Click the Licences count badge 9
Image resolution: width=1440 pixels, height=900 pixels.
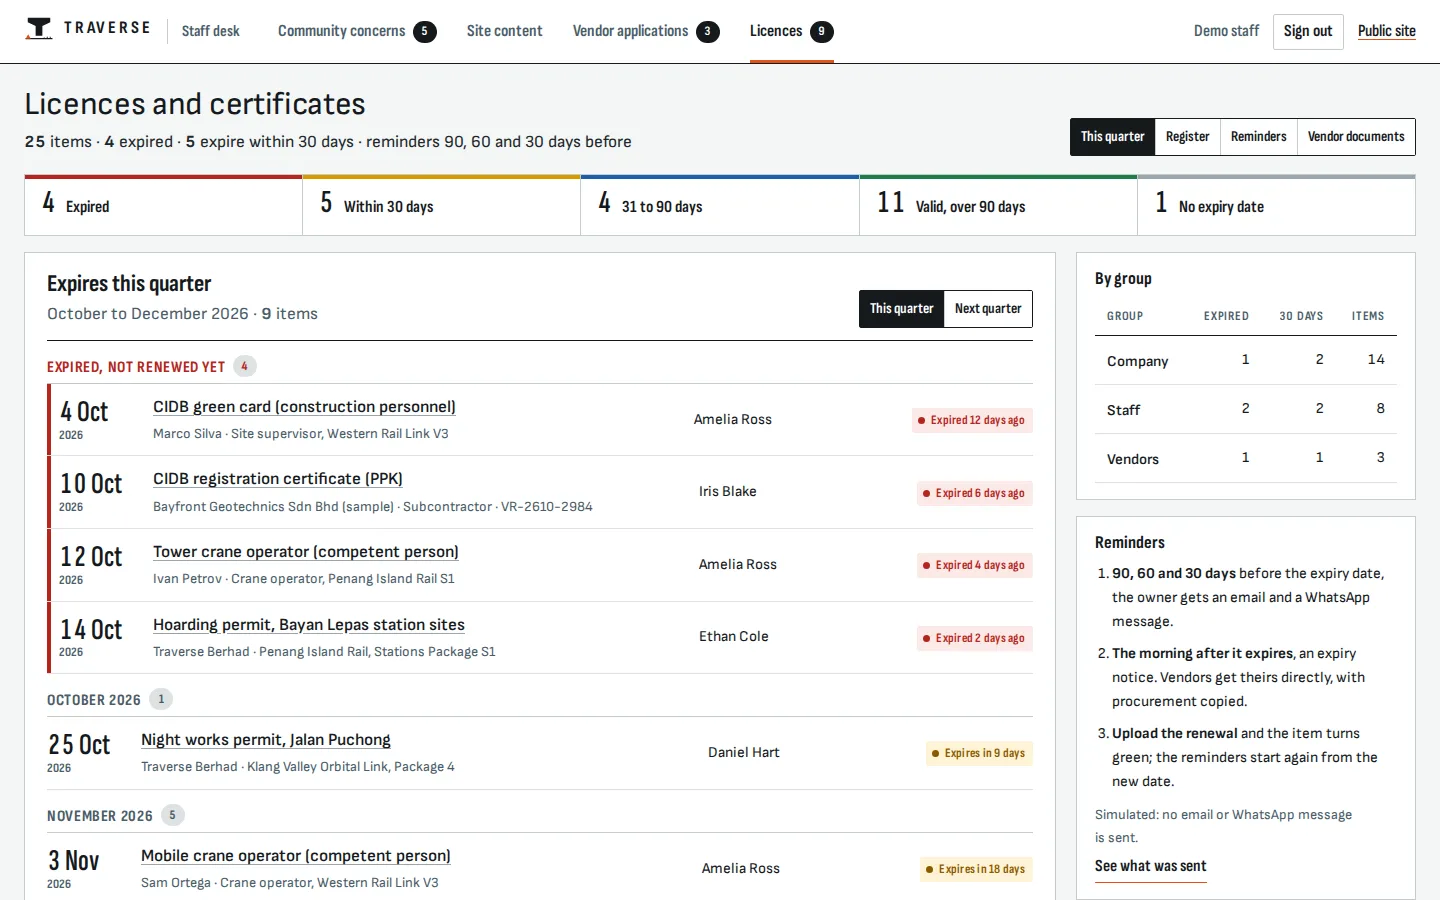[x=822, y=31]
